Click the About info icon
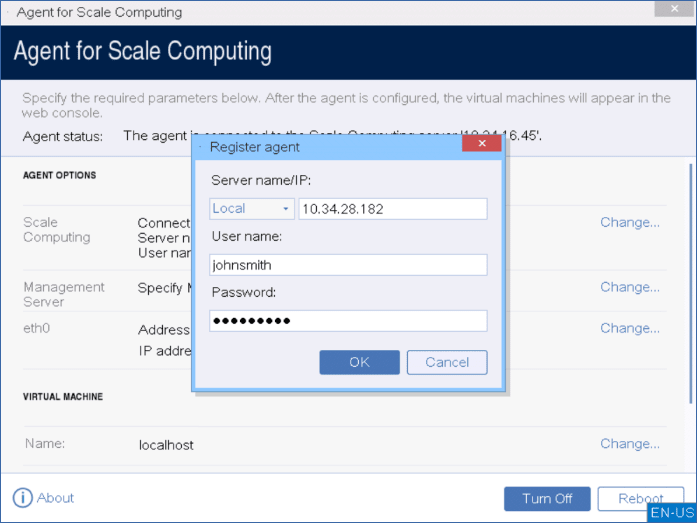Viewport: 697px width, 523px height. click(22, 498)
